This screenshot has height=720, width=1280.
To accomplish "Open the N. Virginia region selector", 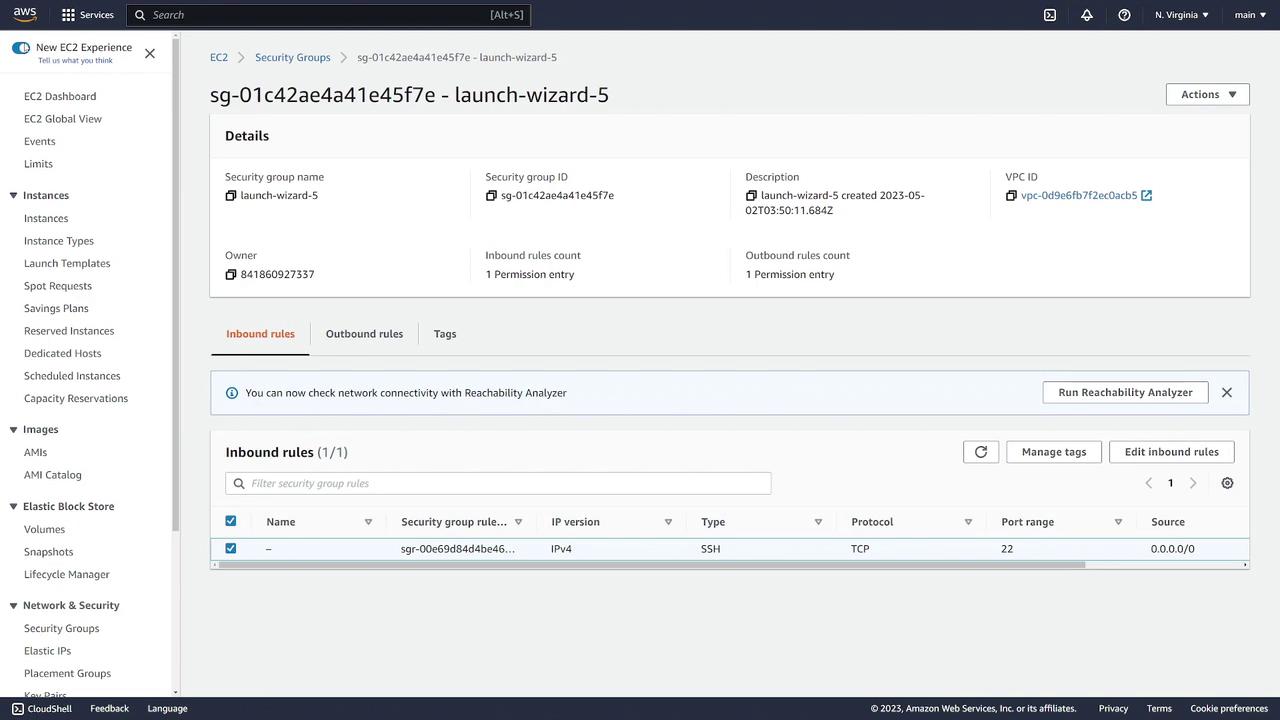I will [x=1181, y=15].
